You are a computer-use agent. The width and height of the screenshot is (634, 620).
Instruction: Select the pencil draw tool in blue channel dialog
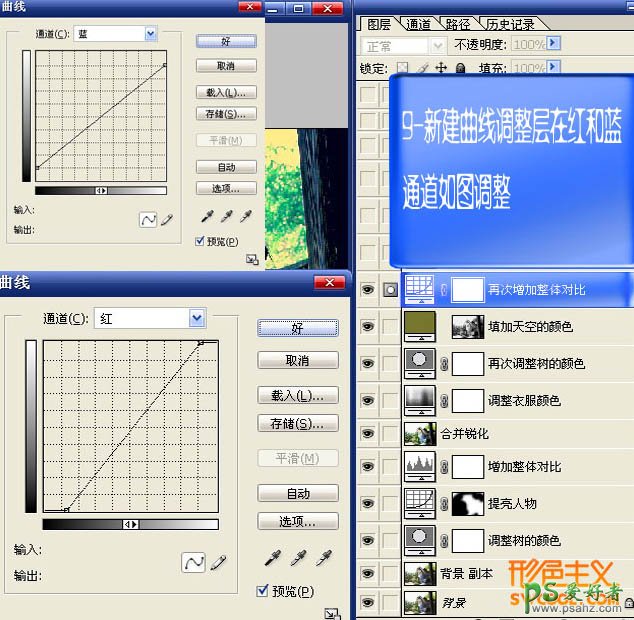click(167, 219)
